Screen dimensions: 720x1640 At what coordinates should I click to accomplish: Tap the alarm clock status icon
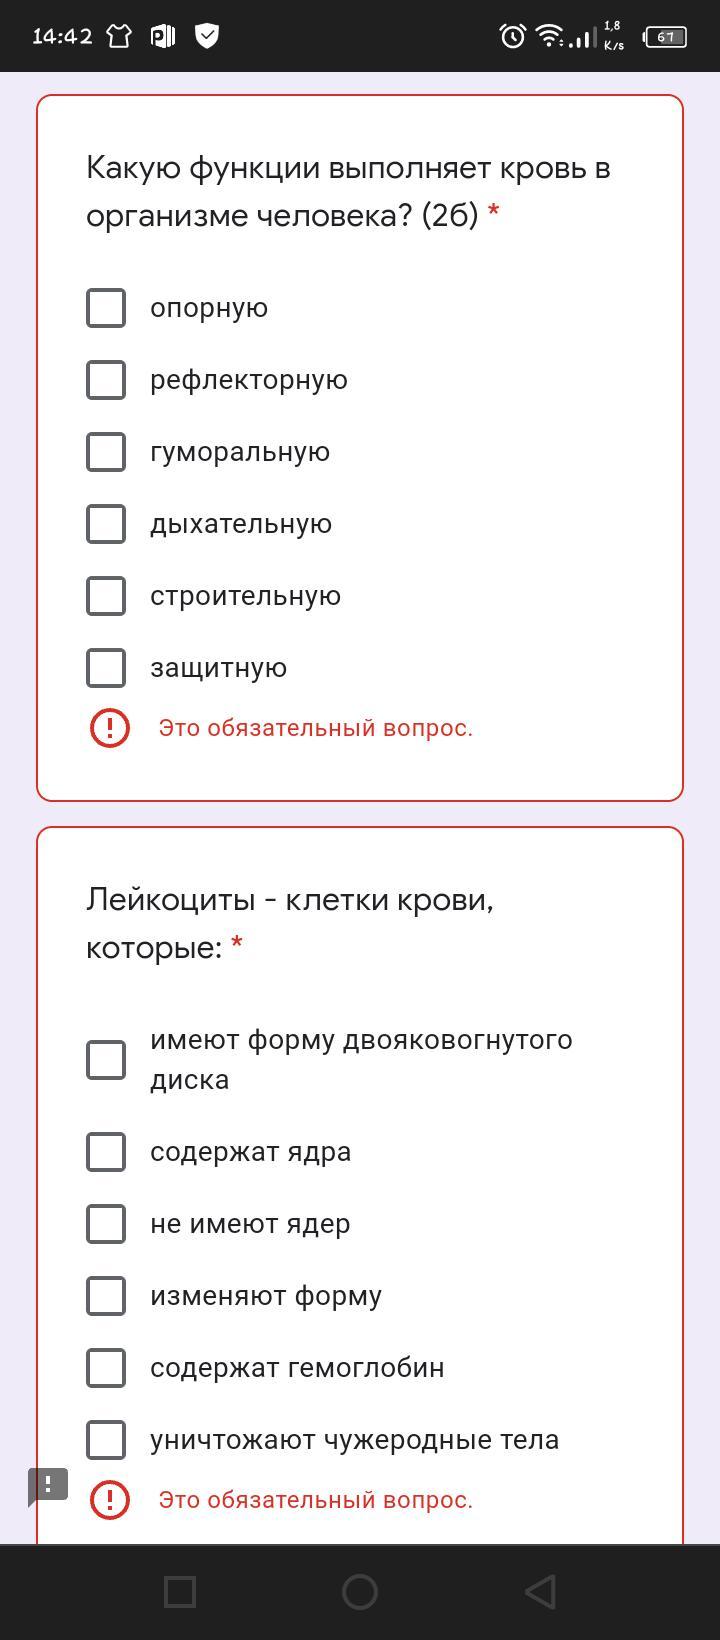click(513, 37)
